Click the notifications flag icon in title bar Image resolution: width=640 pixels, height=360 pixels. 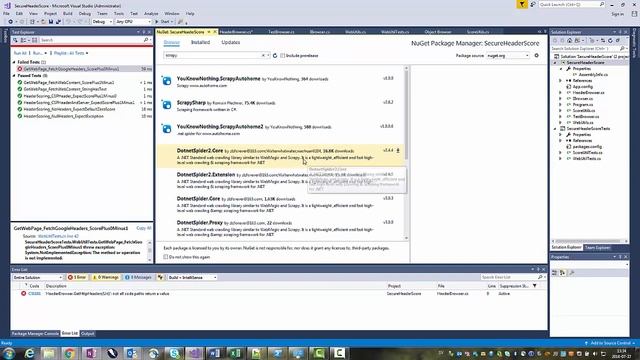click(x=522, y=4)
